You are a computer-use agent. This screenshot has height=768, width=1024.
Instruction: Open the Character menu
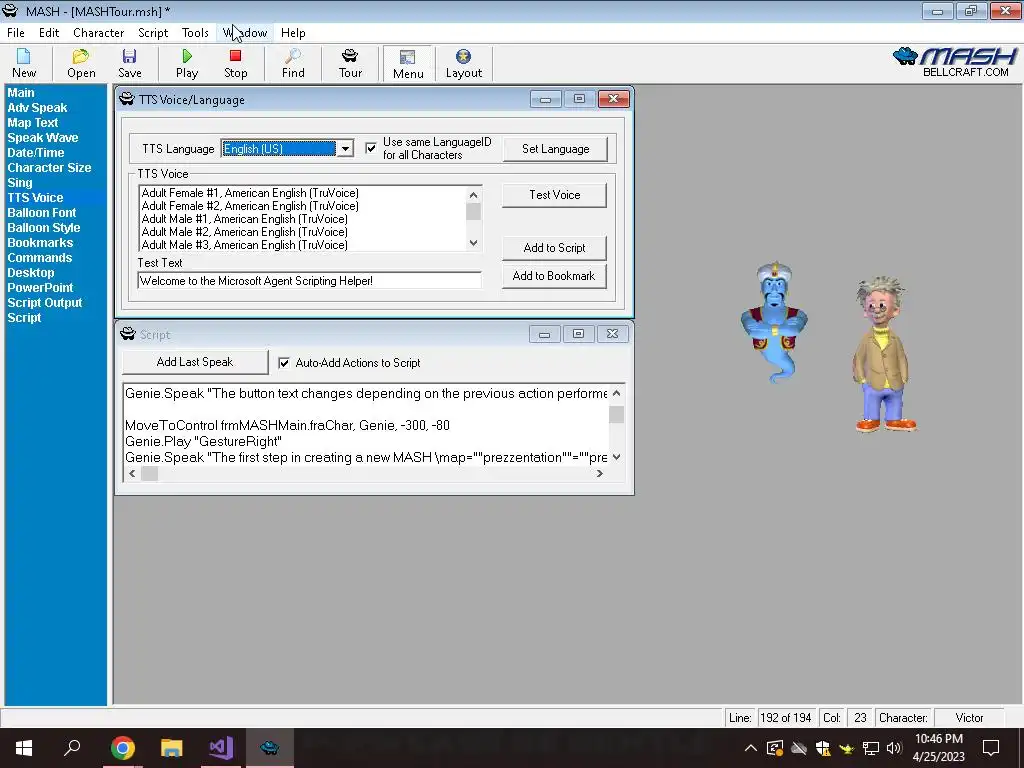click(99, 33)
